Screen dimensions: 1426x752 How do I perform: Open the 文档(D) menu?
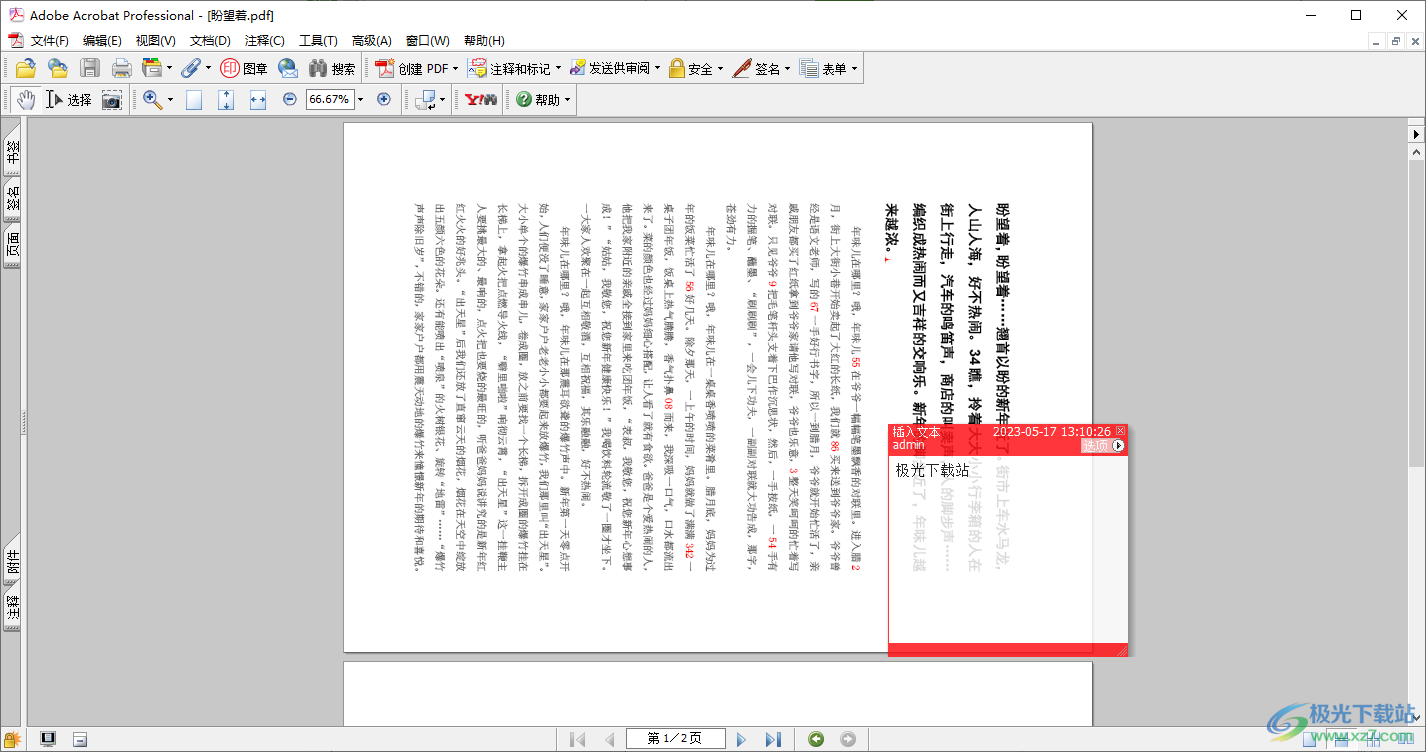tap(210, 41)
